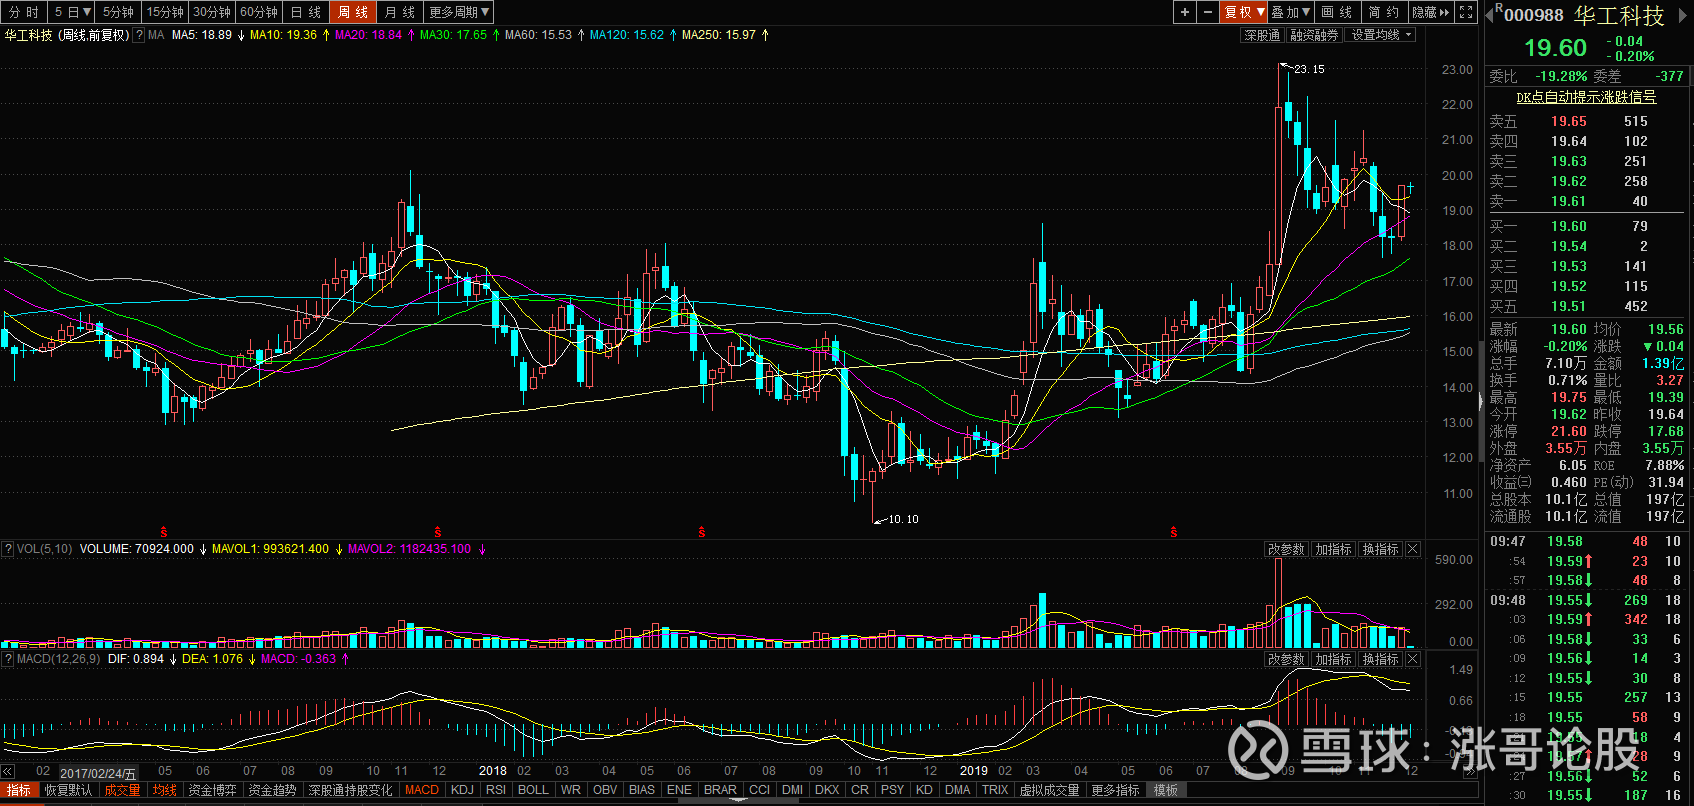Select 资金博弈 indicator
This screenshot has width=1694, height=806.
pyautogui.click(x=212, y=790)
